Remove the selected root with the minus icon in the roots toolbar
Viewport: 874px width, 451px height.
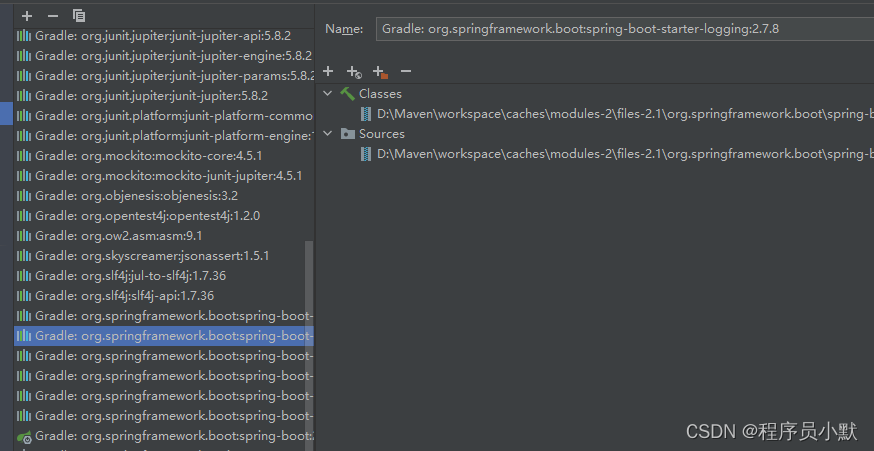pyautogui.click(x=406, y=71)
